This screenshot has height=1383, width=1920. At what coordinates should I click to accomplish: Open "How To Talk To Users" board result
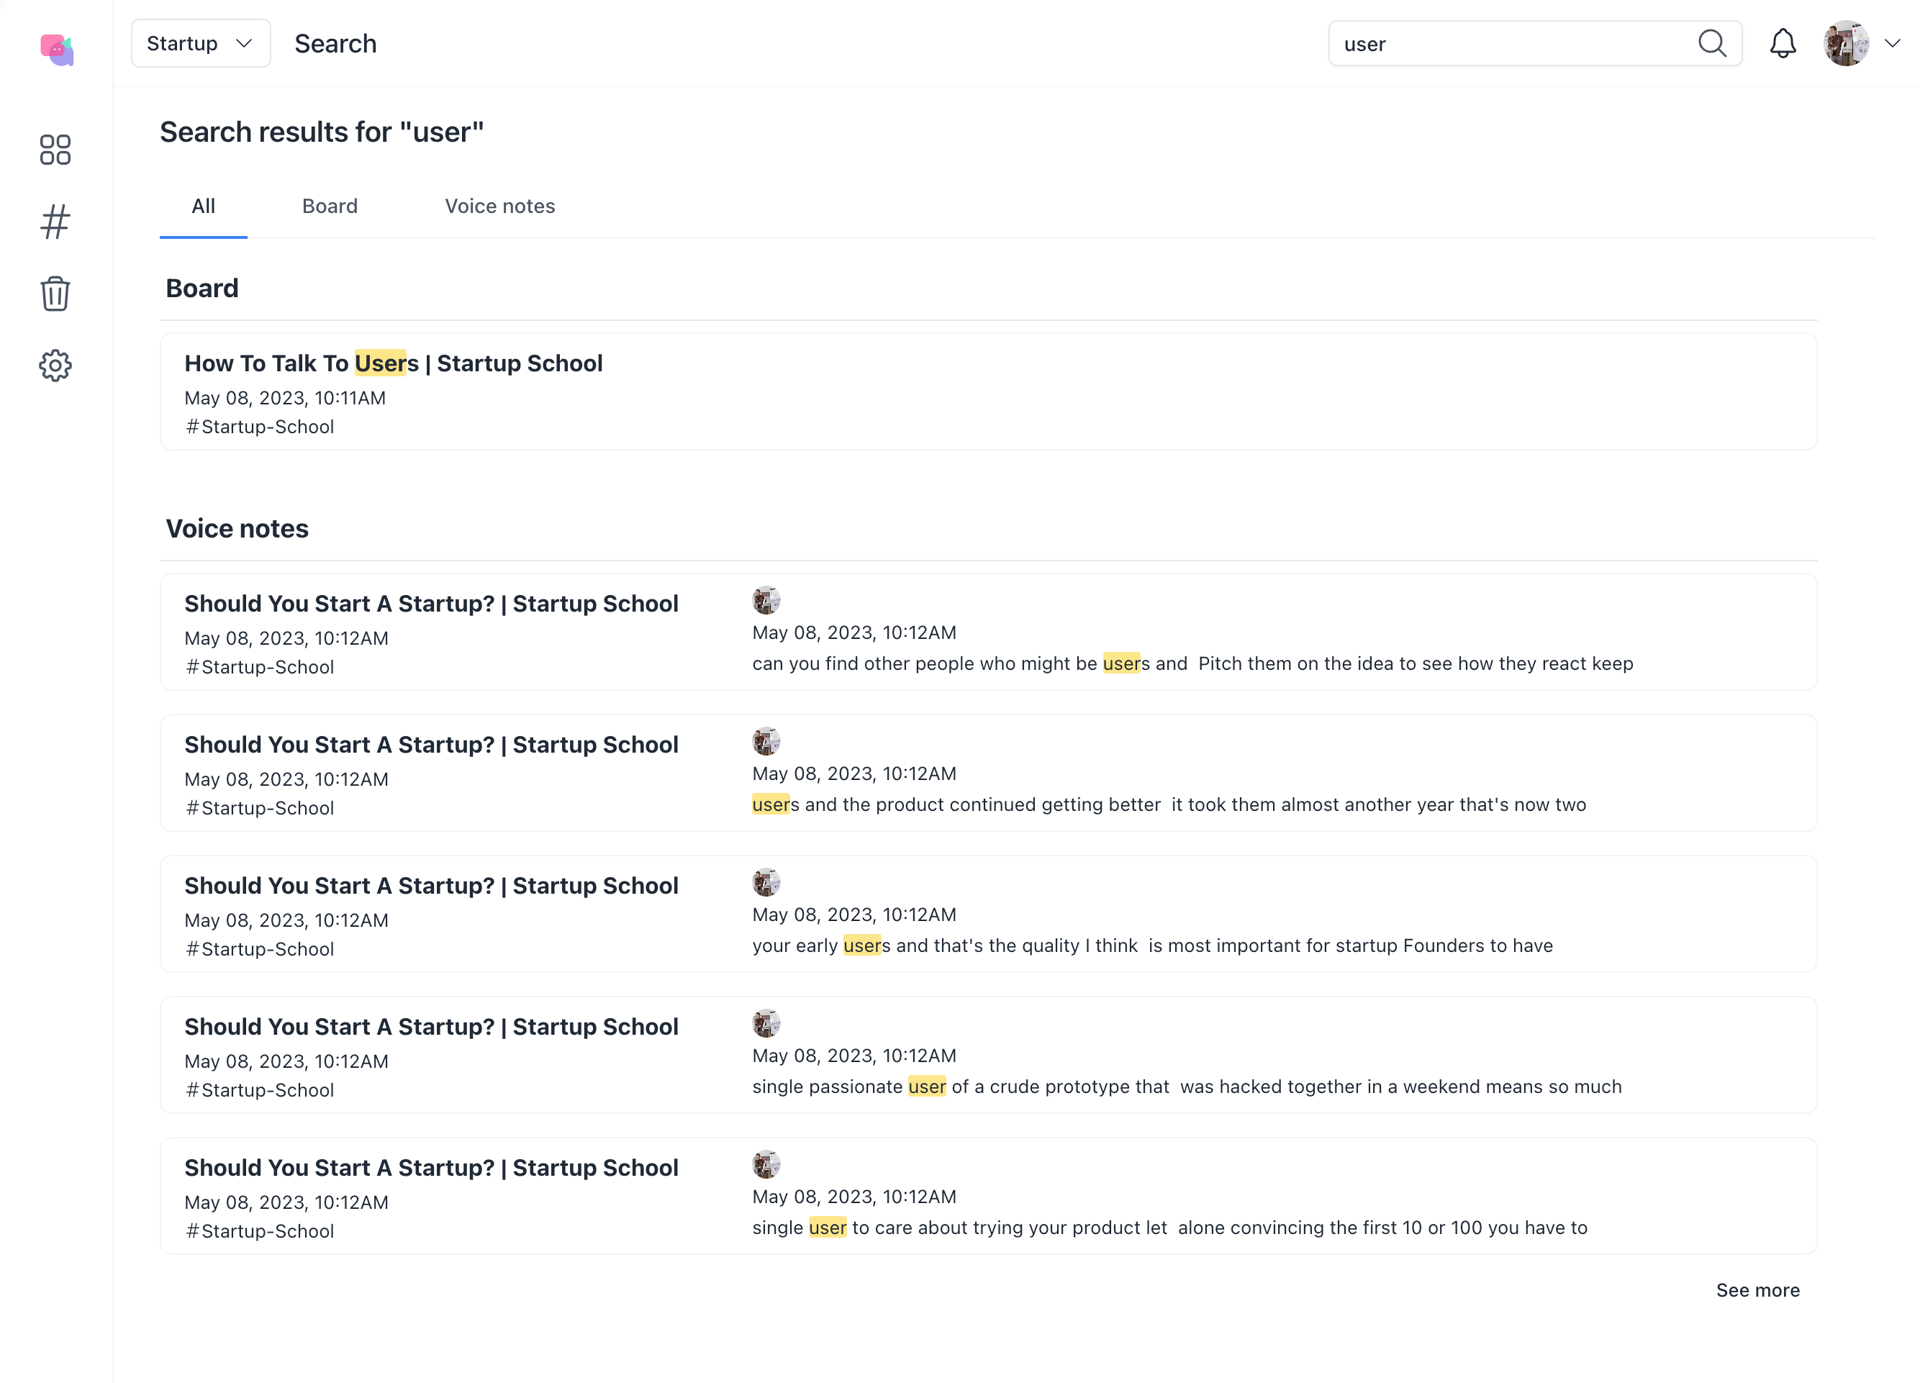coord(988,391)
